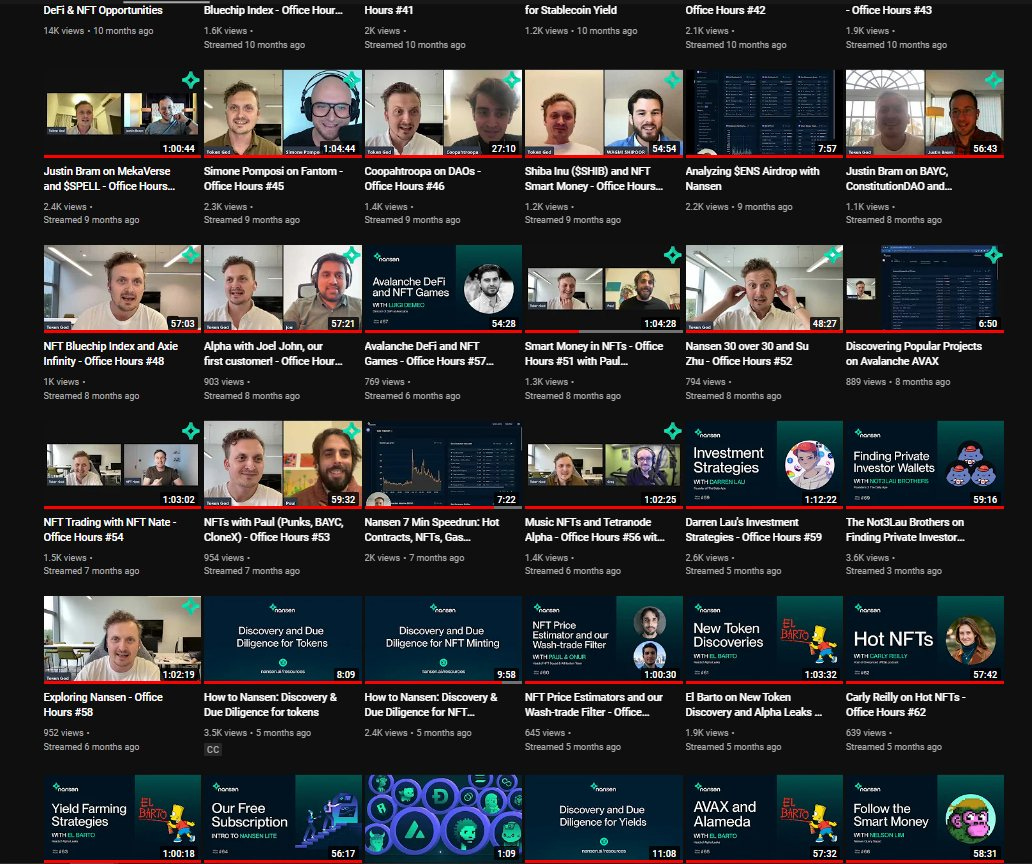Open NFT Bluechip Index and Axie Infinity title
Viewport: 1032px width, 864px height.
[x=111, y=353]
